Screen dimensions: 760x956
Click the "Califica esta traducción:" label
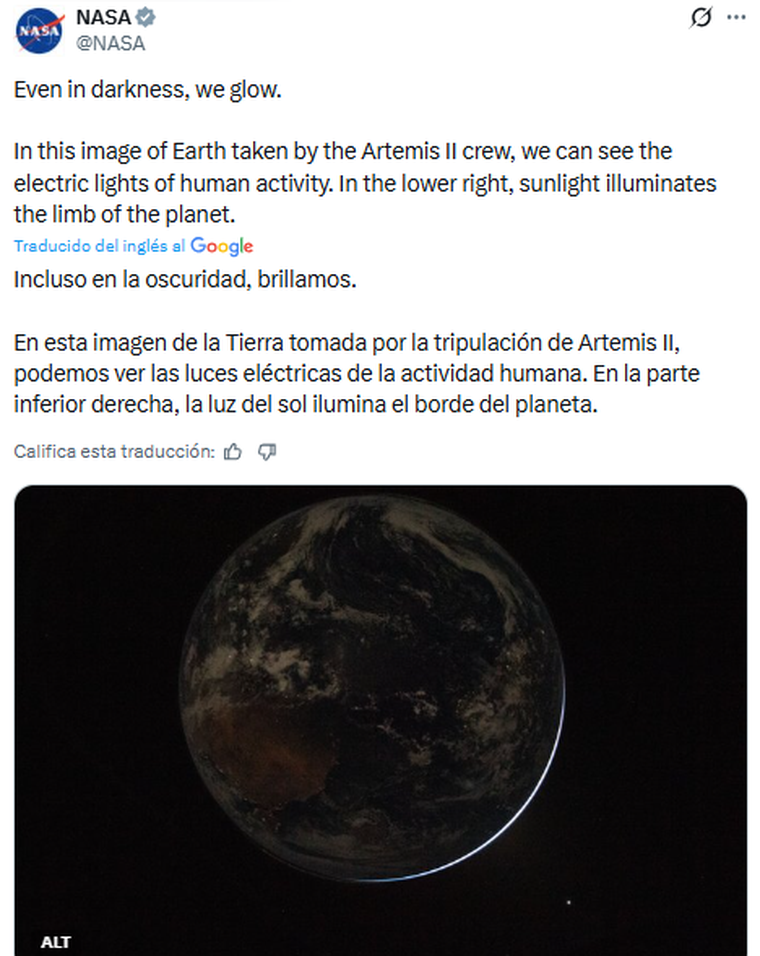click(114, 452)
